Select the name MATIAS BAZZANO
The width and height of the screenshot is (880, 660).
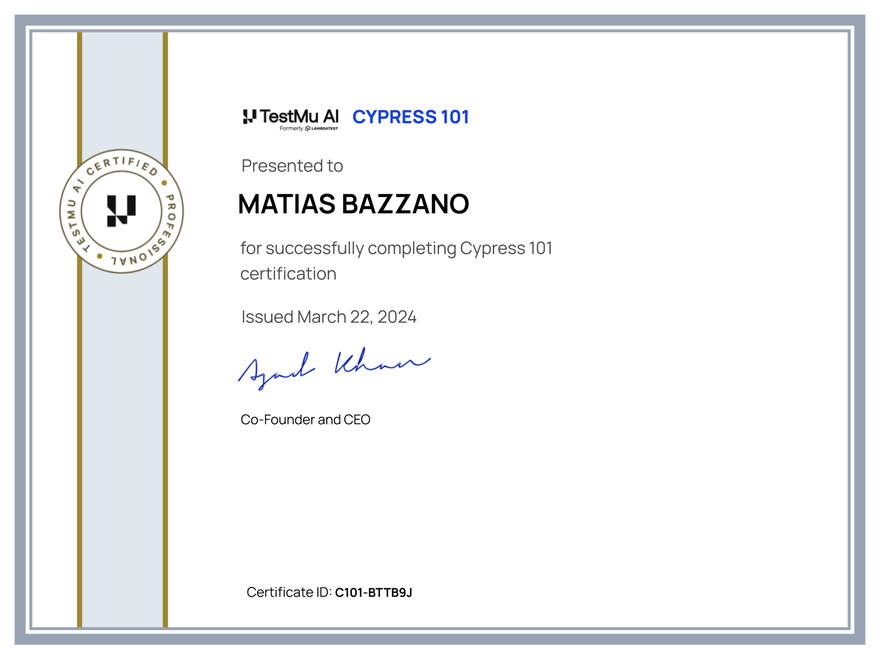(354, 204)
